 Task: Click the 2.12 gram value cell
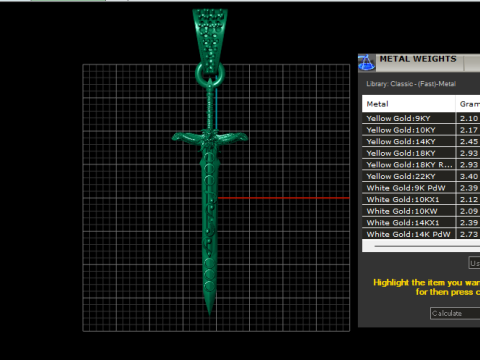[x=468, y=200]
